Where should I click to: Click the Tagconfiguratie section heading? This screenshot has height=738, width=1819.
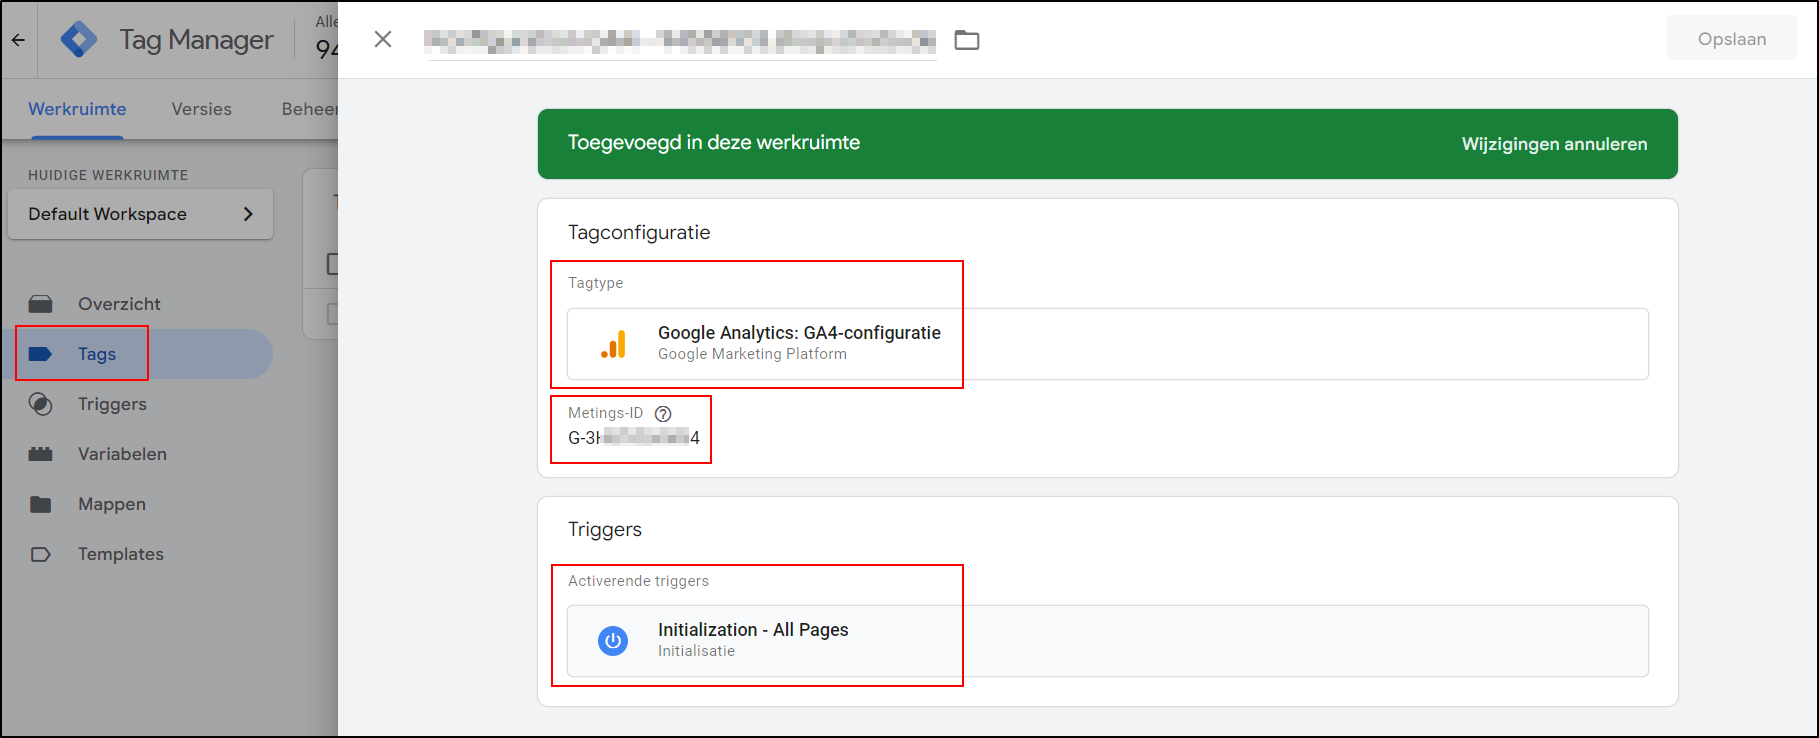(639, 232)
